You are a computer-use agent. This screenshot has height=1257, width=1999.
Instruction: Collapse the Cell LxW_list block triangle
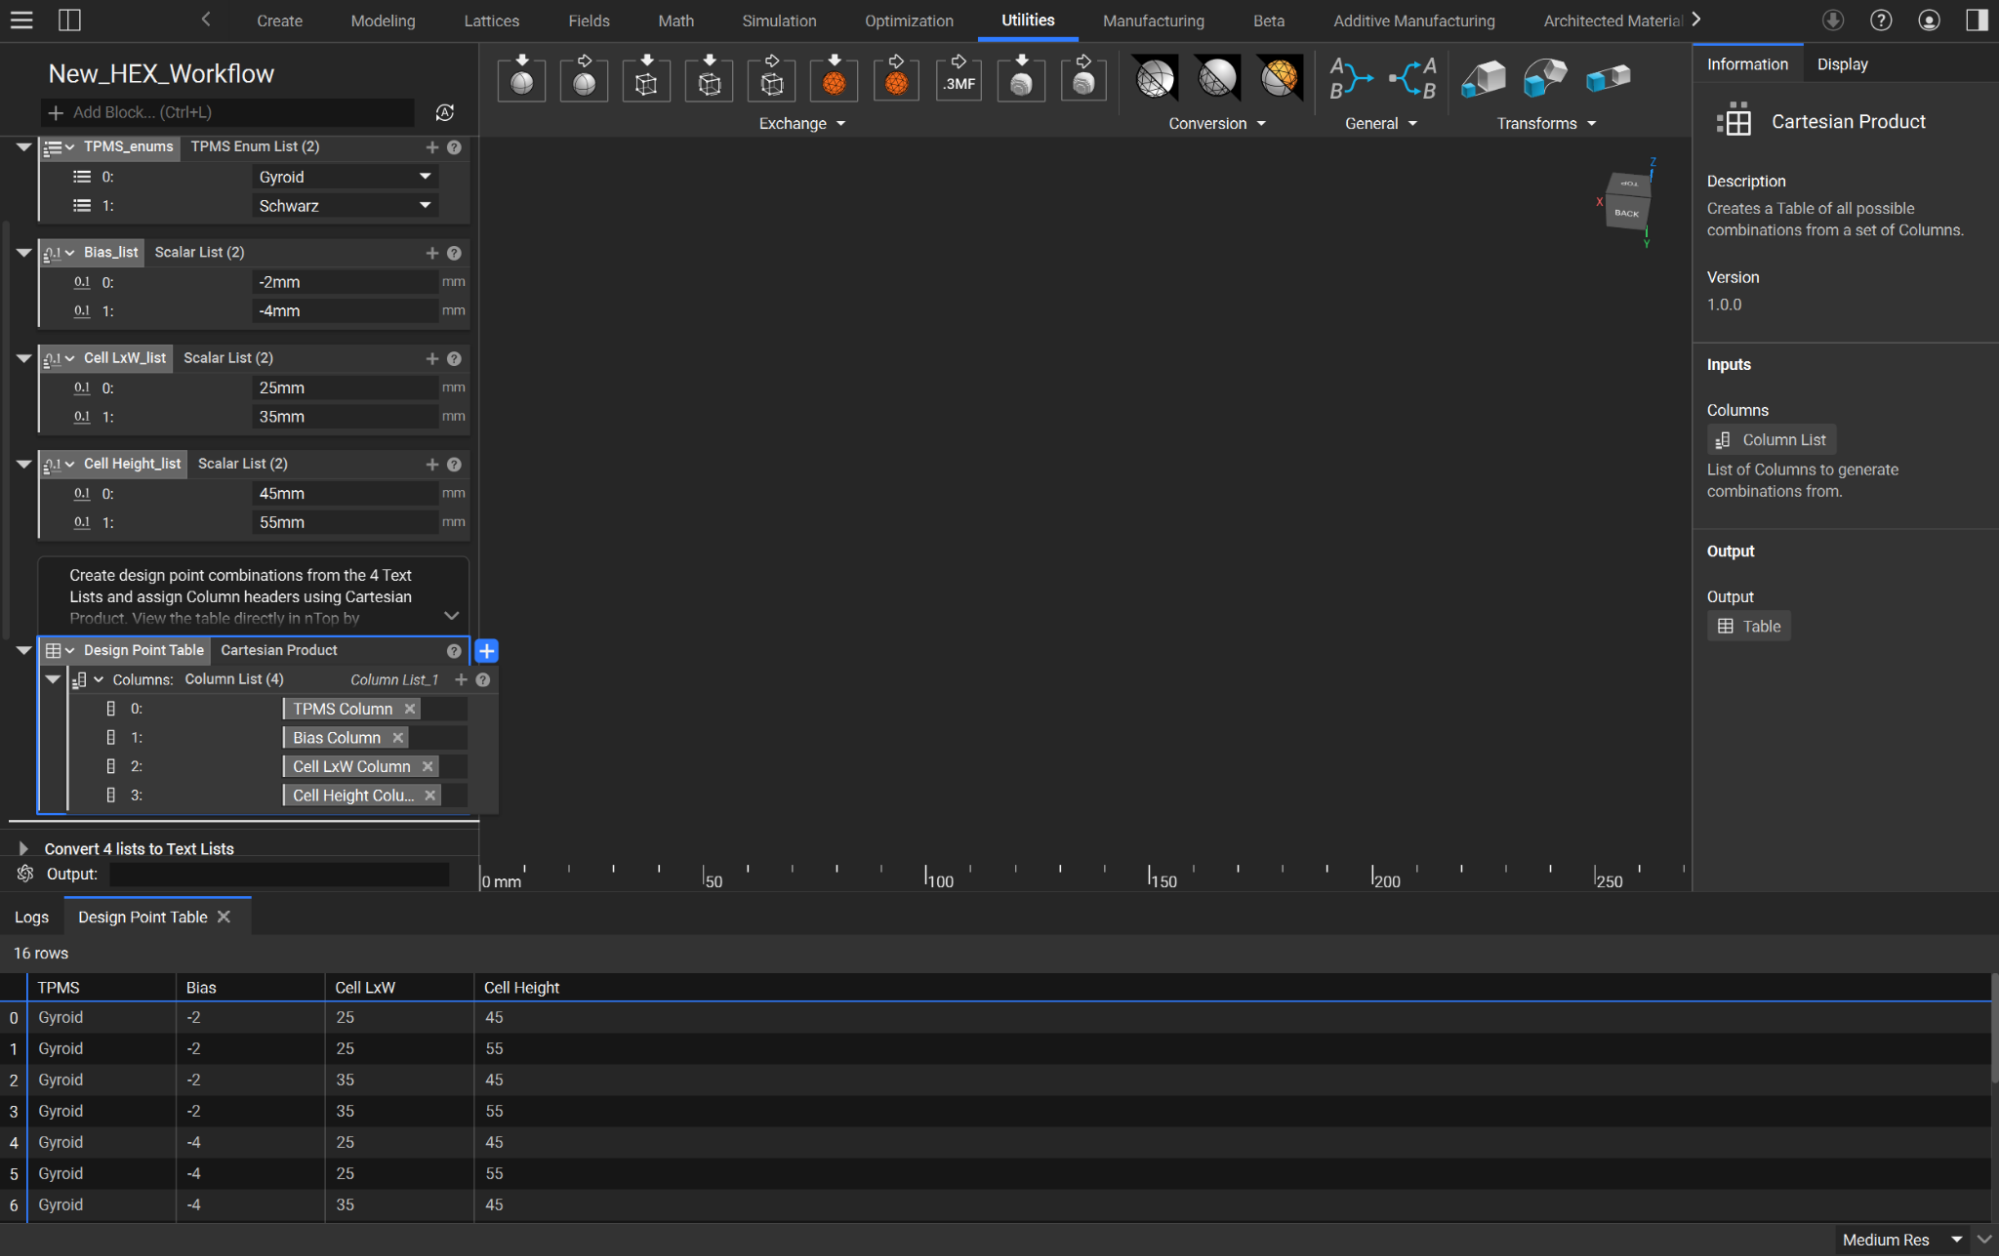click(23, 358)
